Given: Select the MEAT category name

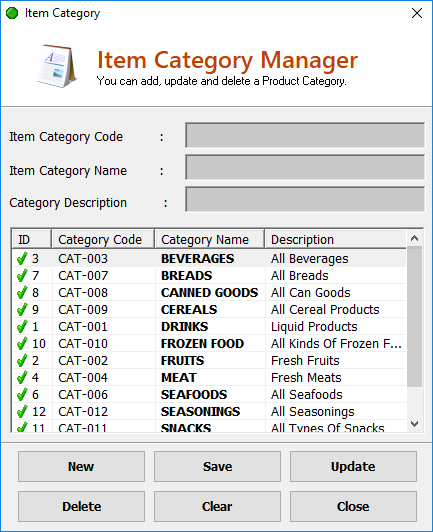Looking at the screenshot, I should [x=178, y=378].
